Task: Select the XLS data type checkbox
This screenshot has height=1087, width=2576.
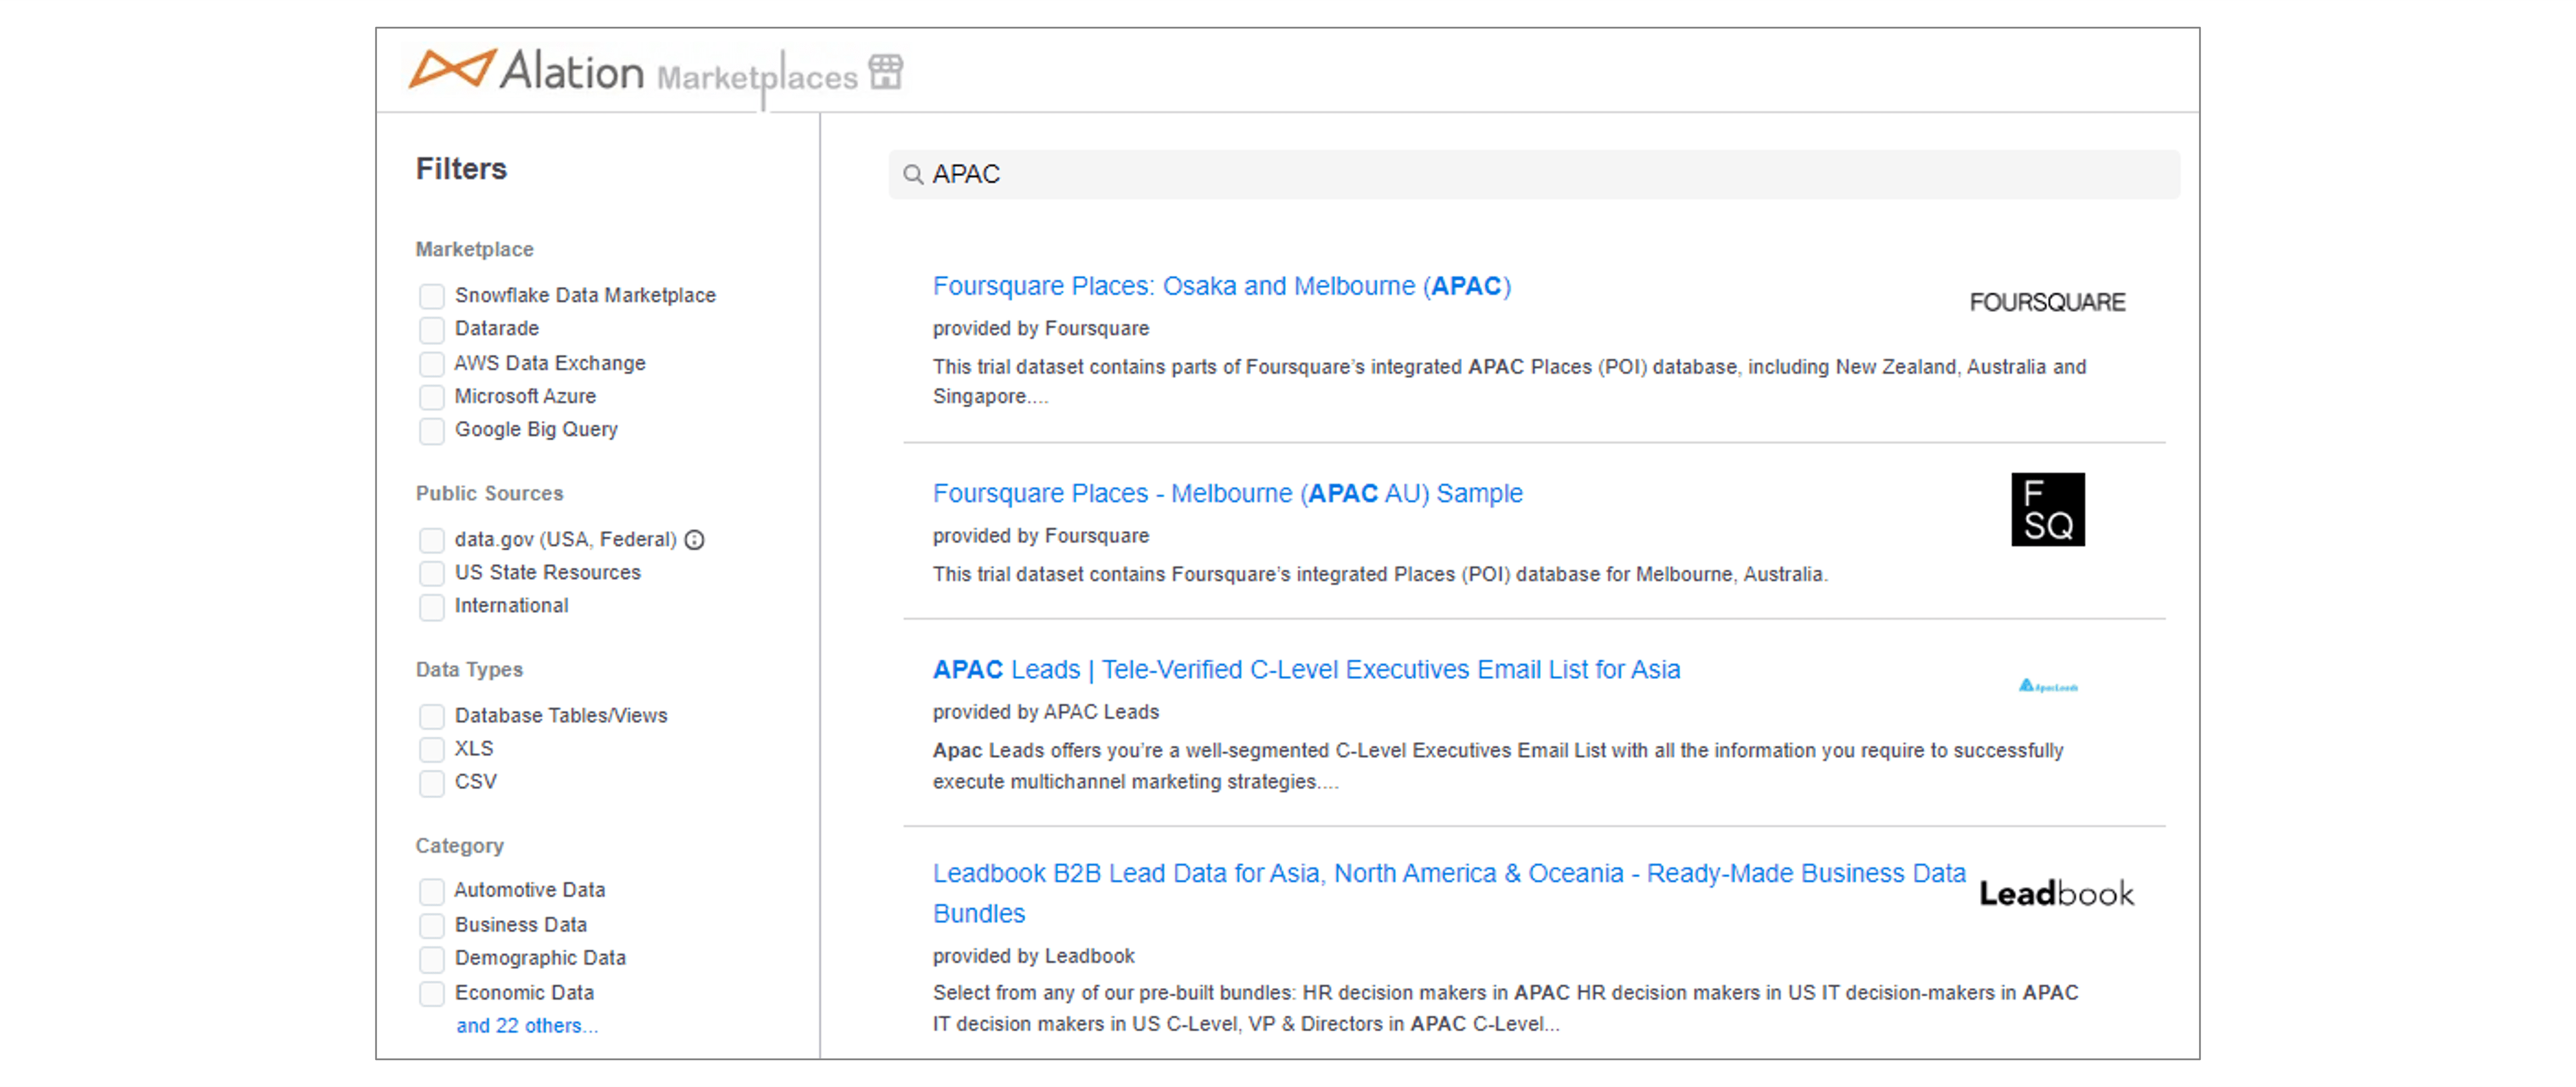Action: coord(431,749)
